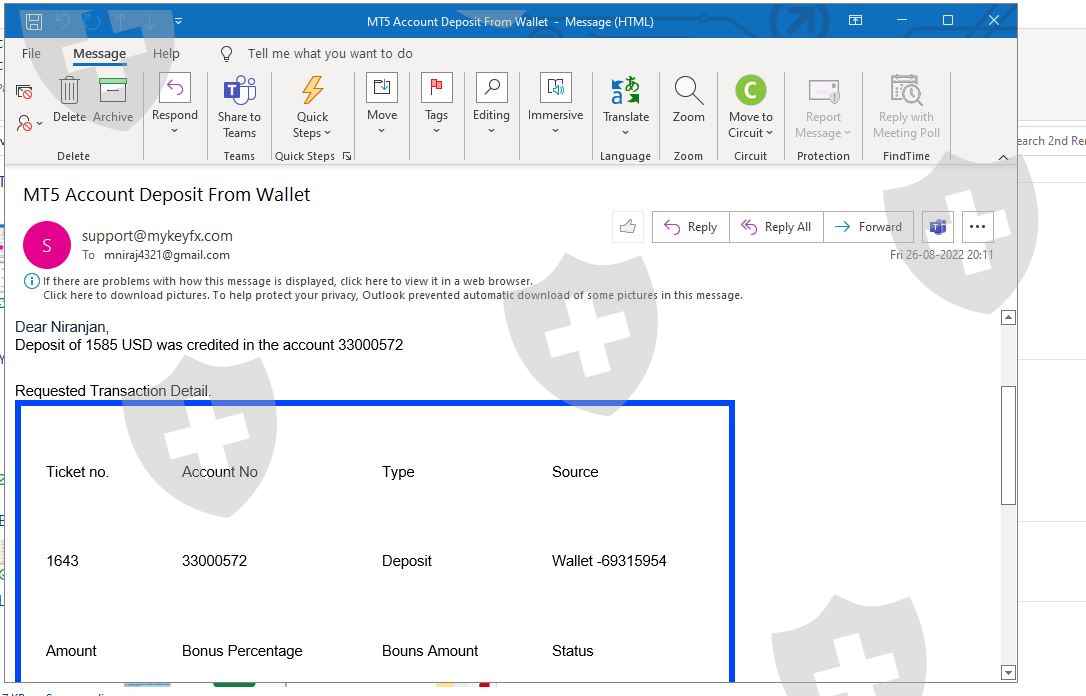Forward this email message
Image resolution: width=1086 pixels, height=696 pixels.
coord(868,227)
